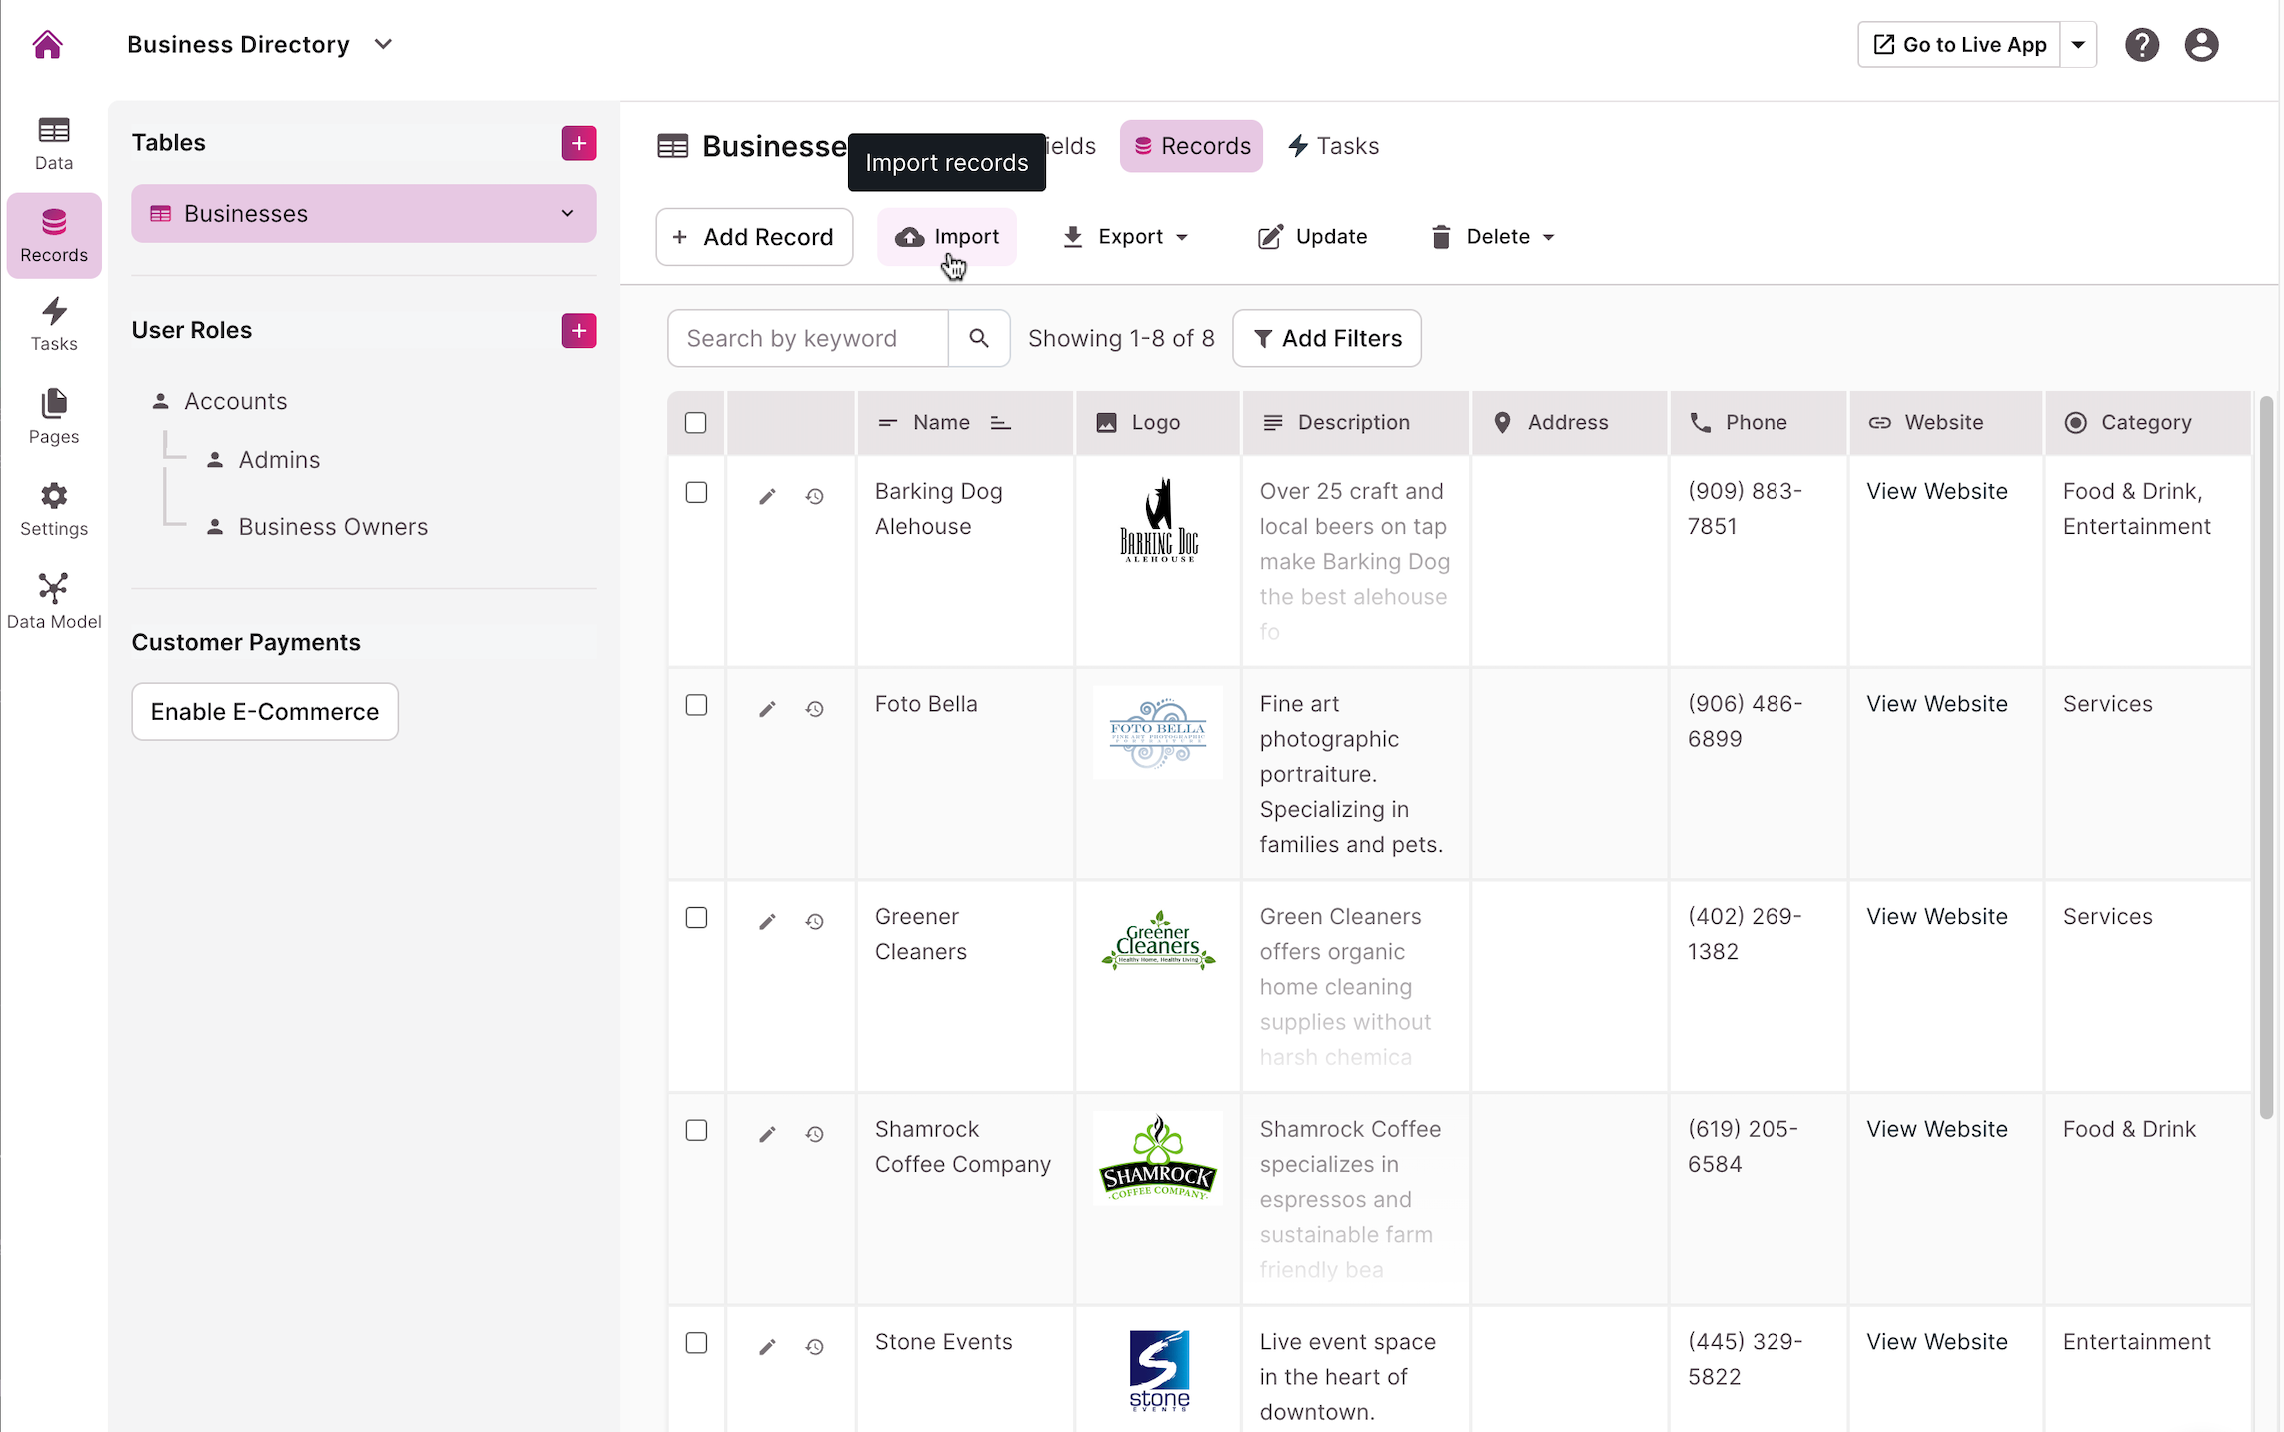2284x1432 pixels.
Task: Click the Logo column header
Action: pyautogui.click(x=1157, y=423)
